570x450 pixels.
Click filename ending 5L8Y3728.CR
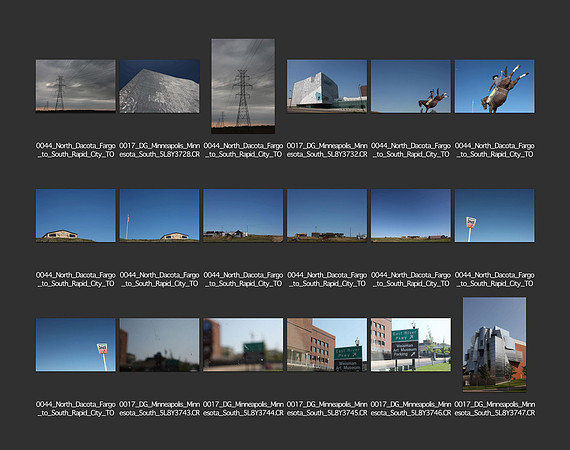pyautogui.click(x=160, y=150)
